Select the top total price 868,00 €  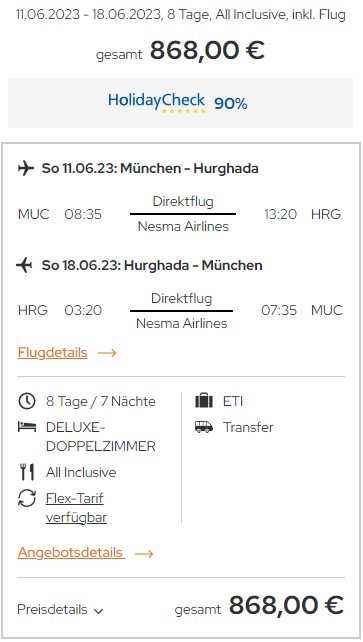tap(207, 50)
